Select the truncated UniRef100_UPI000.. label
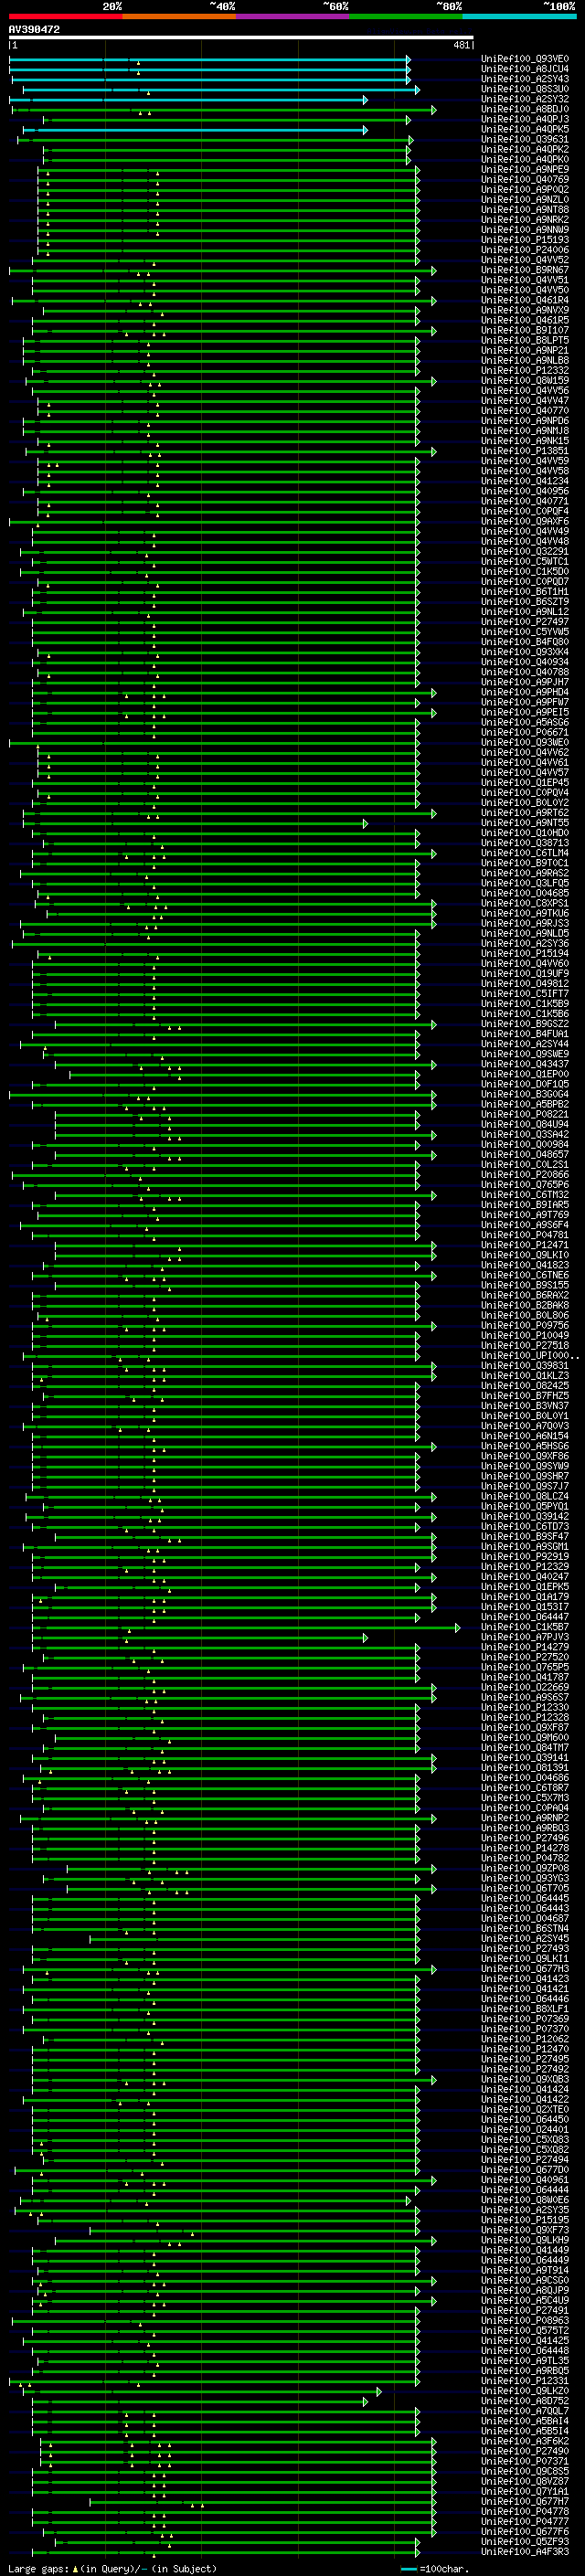 point(528,1356)
